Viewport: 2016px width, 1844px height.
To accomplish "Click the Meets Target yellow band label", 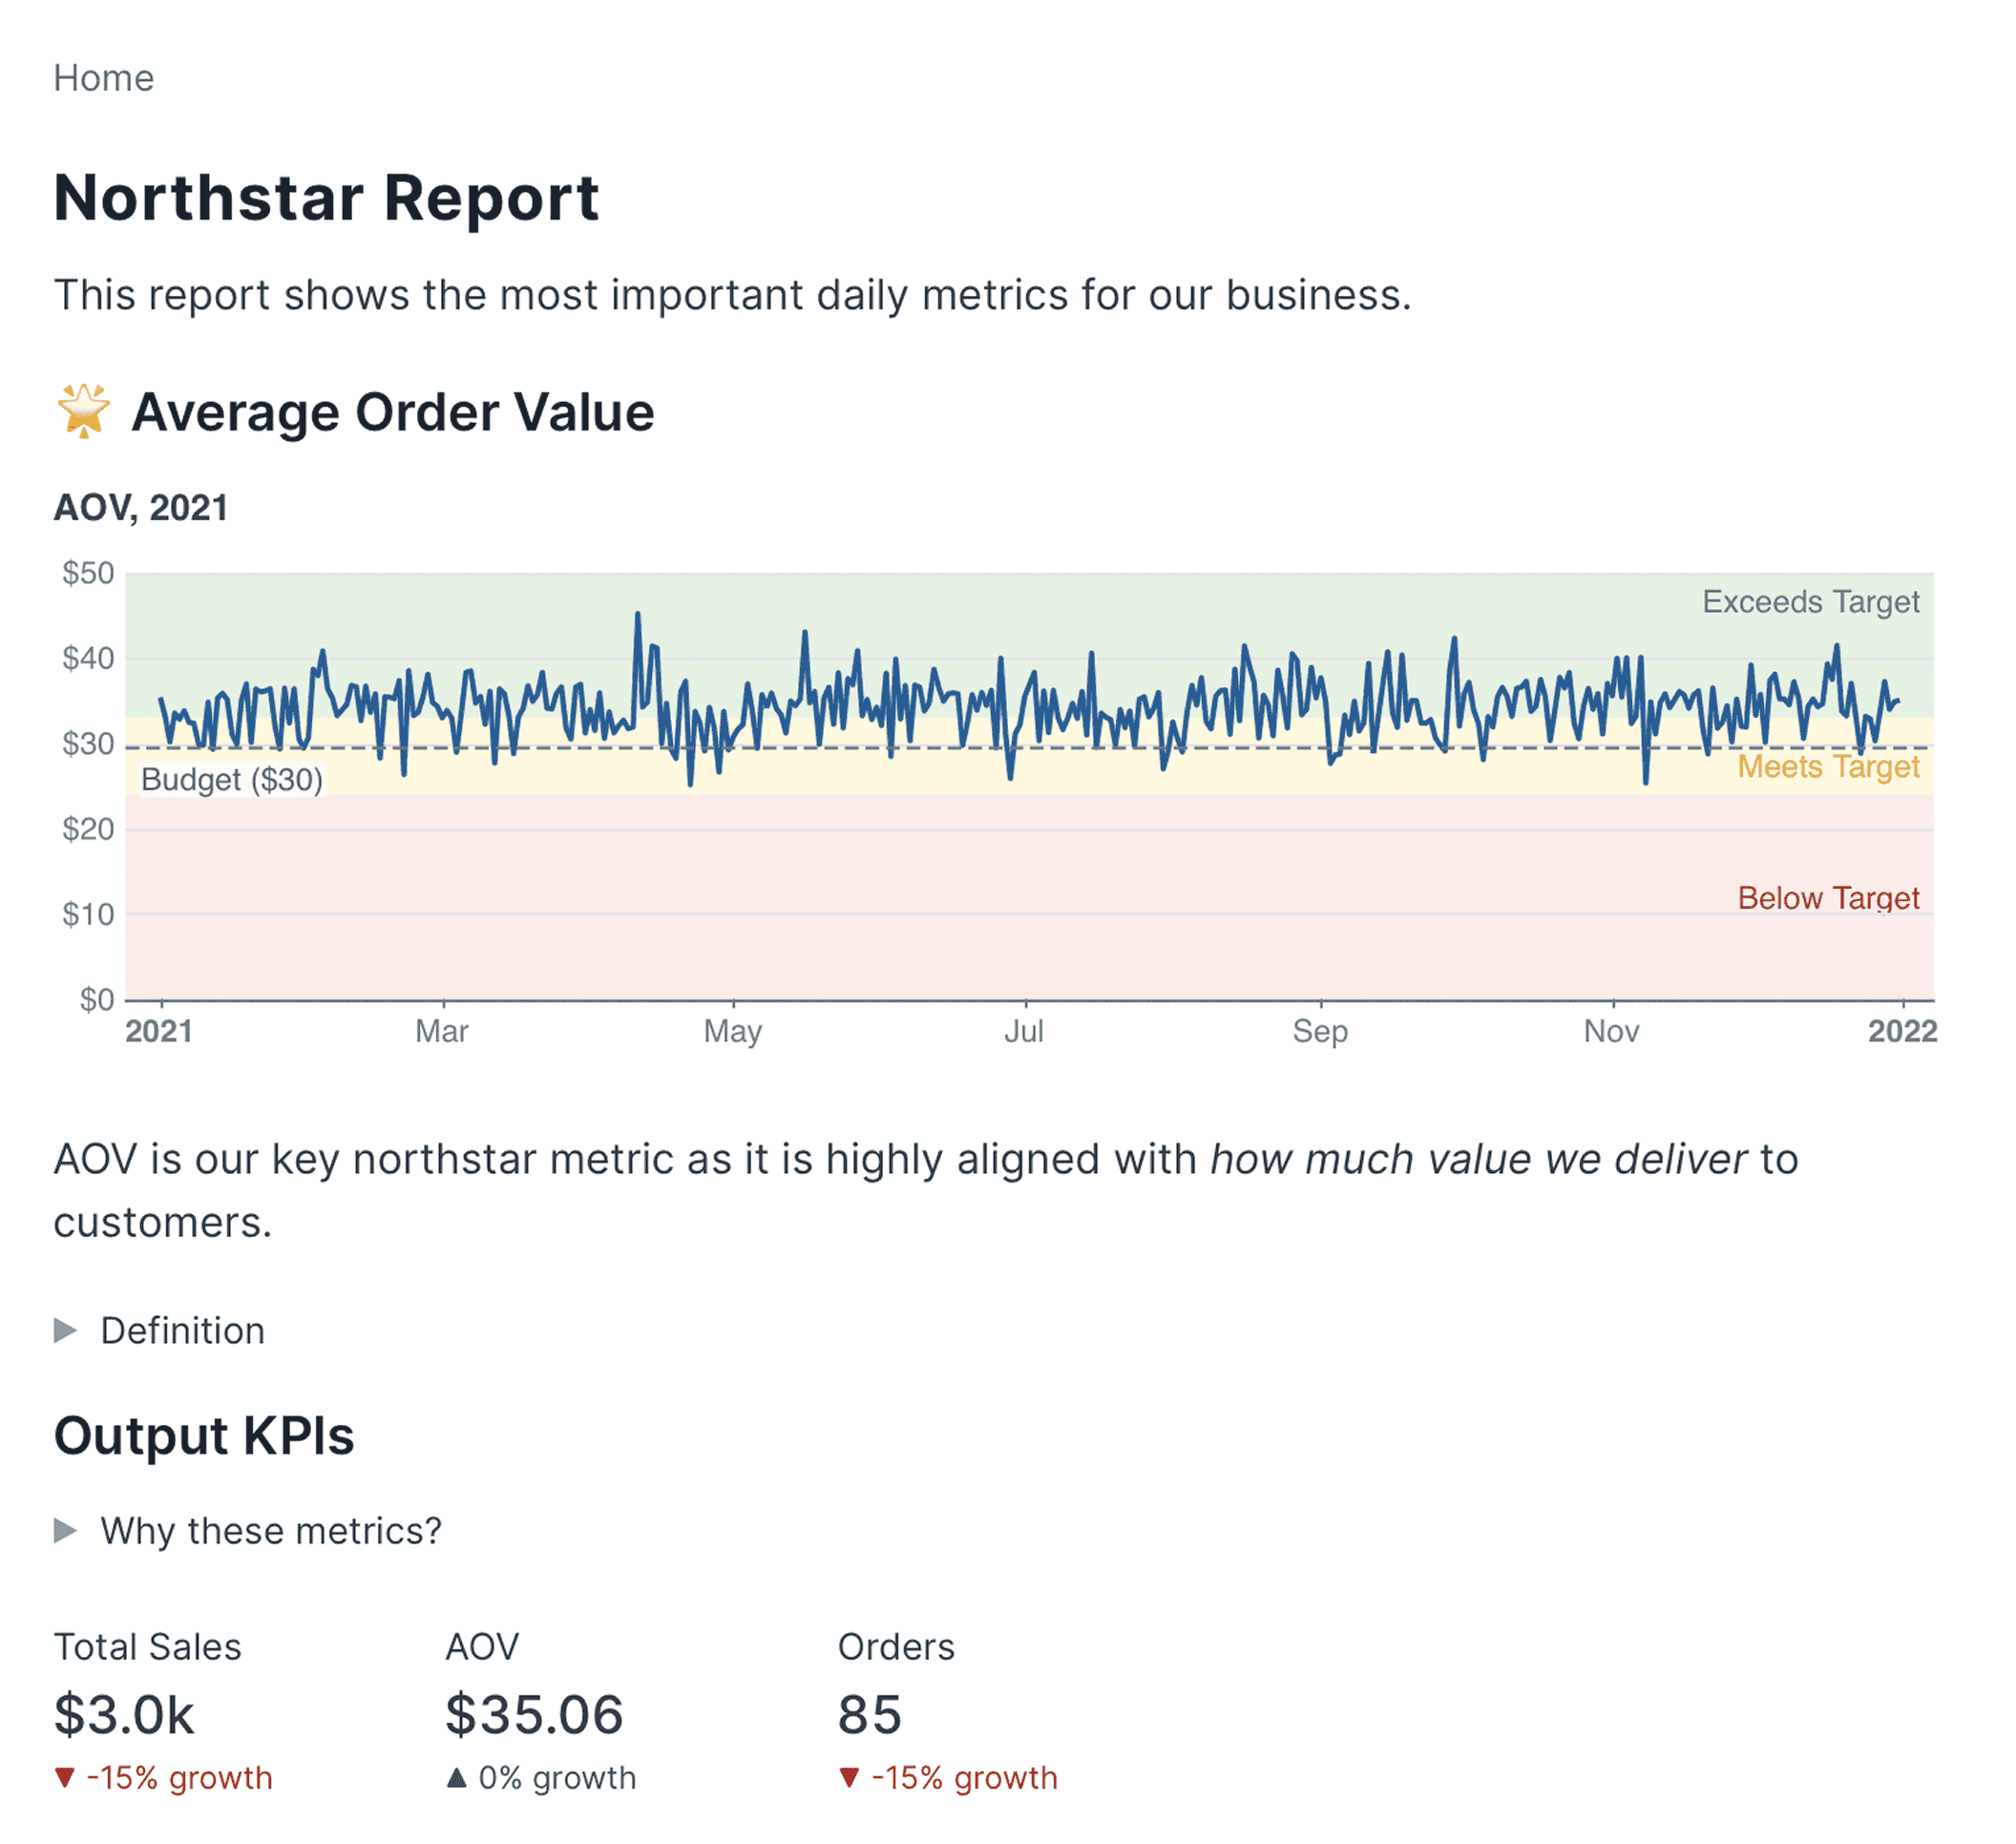I will coord(1828,766).
